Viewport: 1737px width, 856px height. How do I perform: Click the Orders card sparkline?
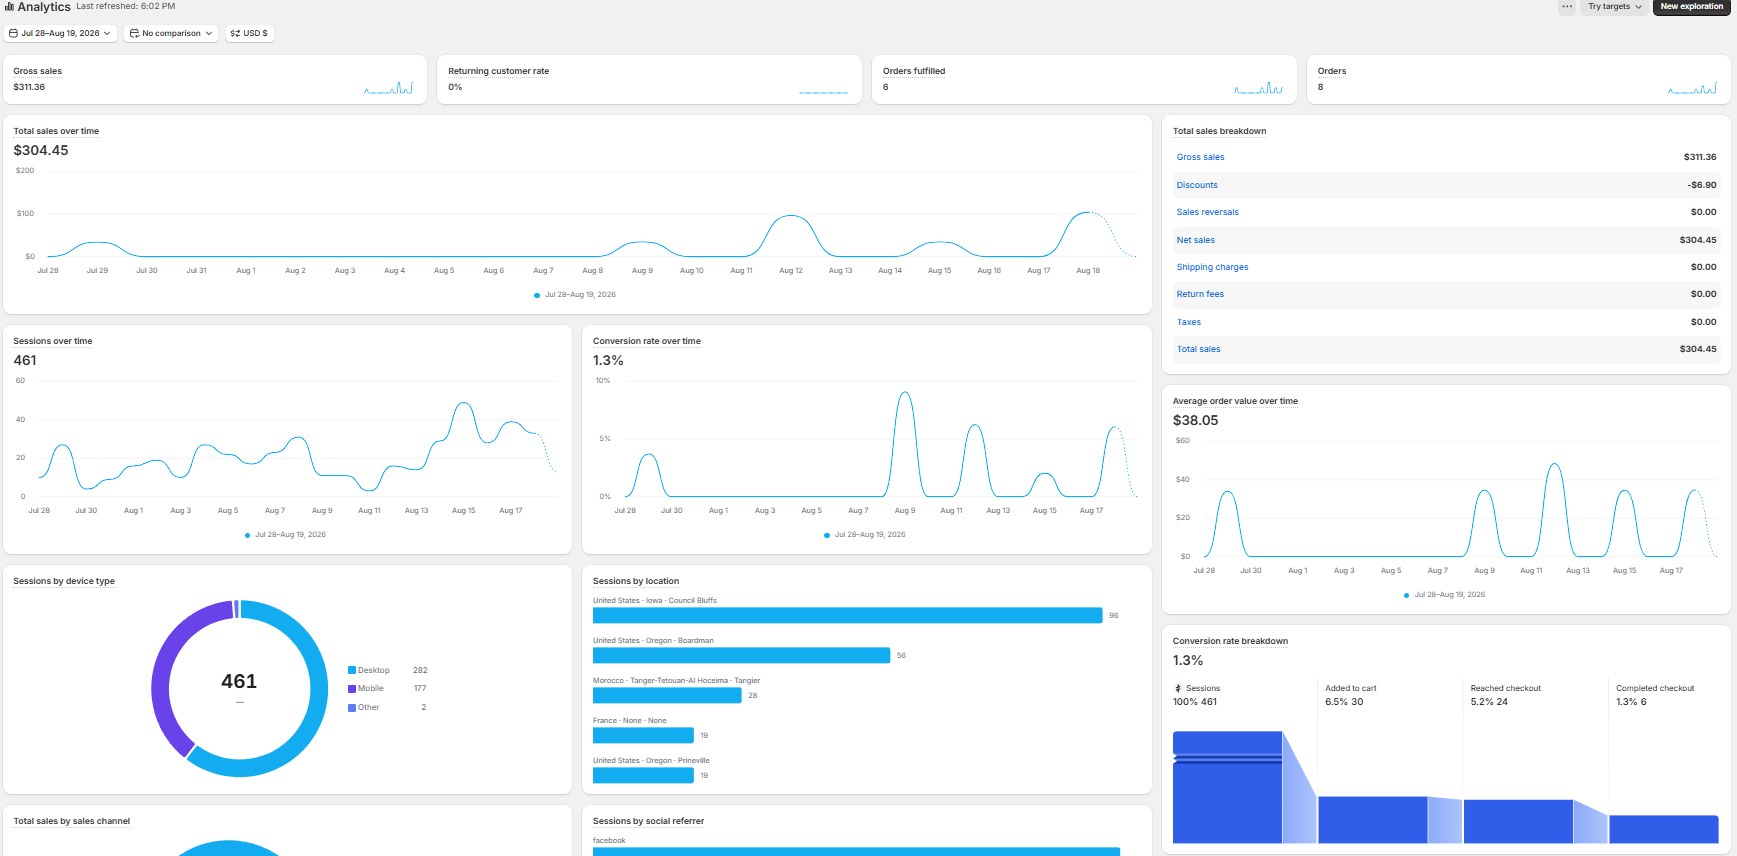pyautogui.click(x=1693, y=88)
